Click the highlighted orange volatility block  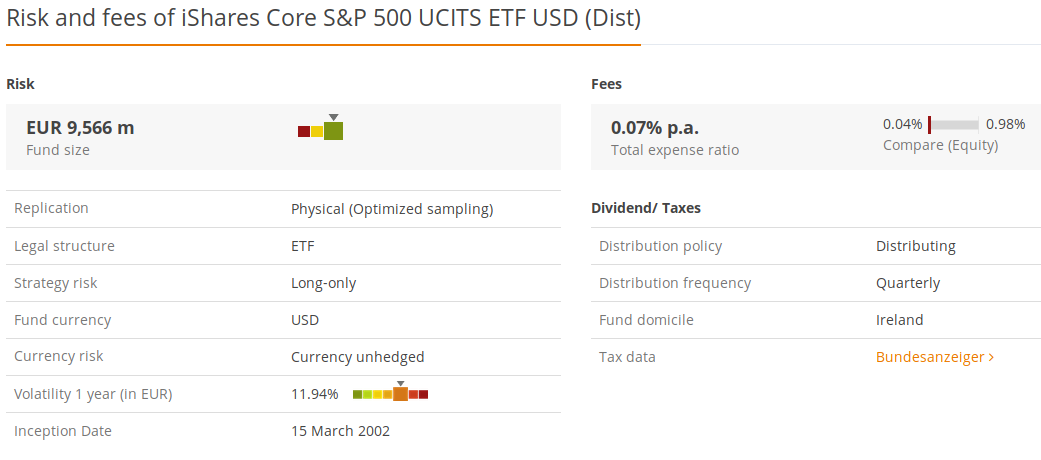point(400,394)
